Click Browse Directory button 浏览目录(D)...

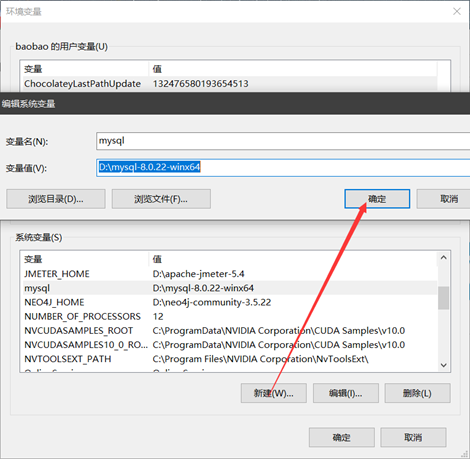pyautogui.click(x=56, y=199)
